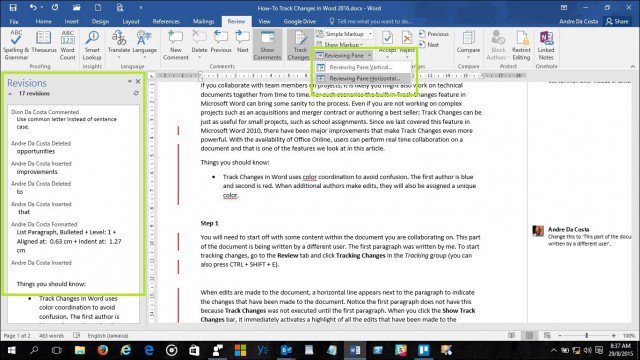This screenshot has height=360, width=640.
Task: Switch to Web Layout view
Action: tap(547, 335)
